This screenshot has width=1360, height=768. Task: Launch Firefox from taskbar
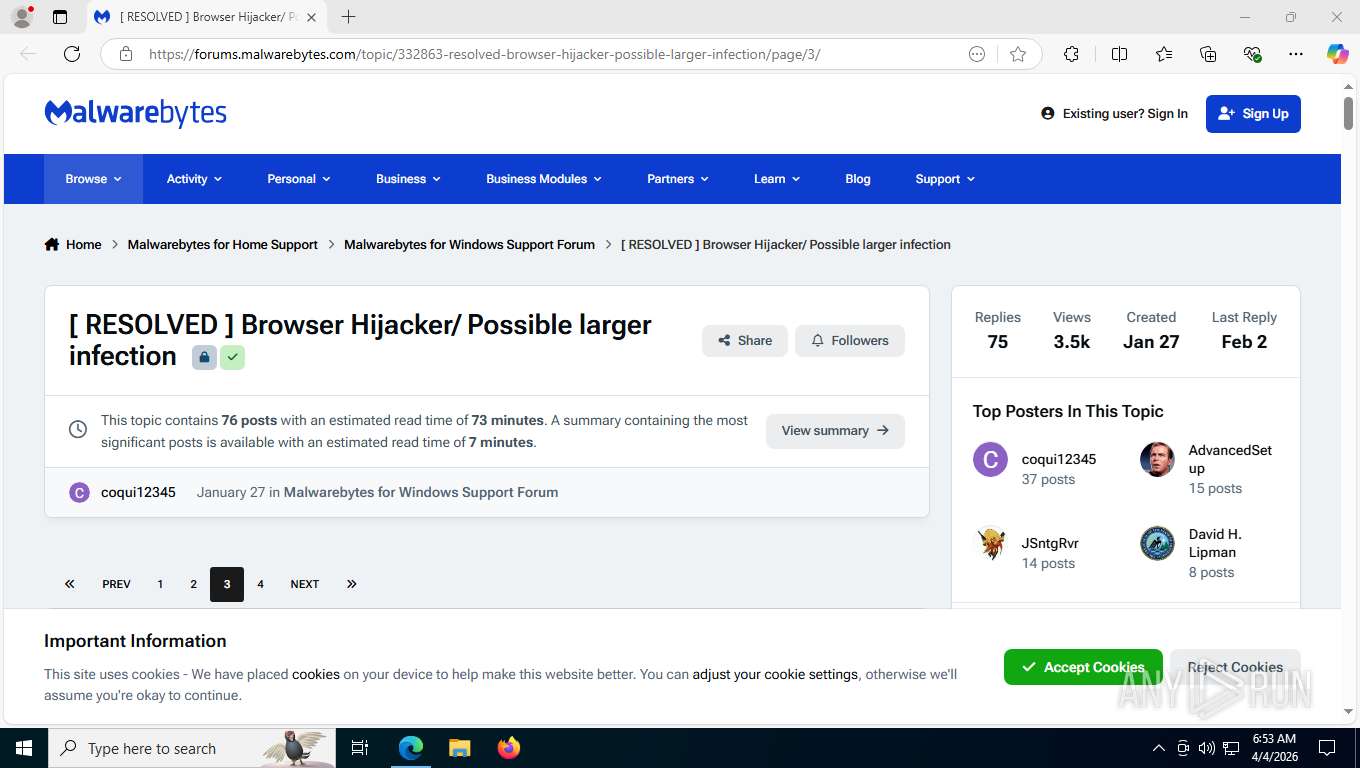click(x=509, y=748)
